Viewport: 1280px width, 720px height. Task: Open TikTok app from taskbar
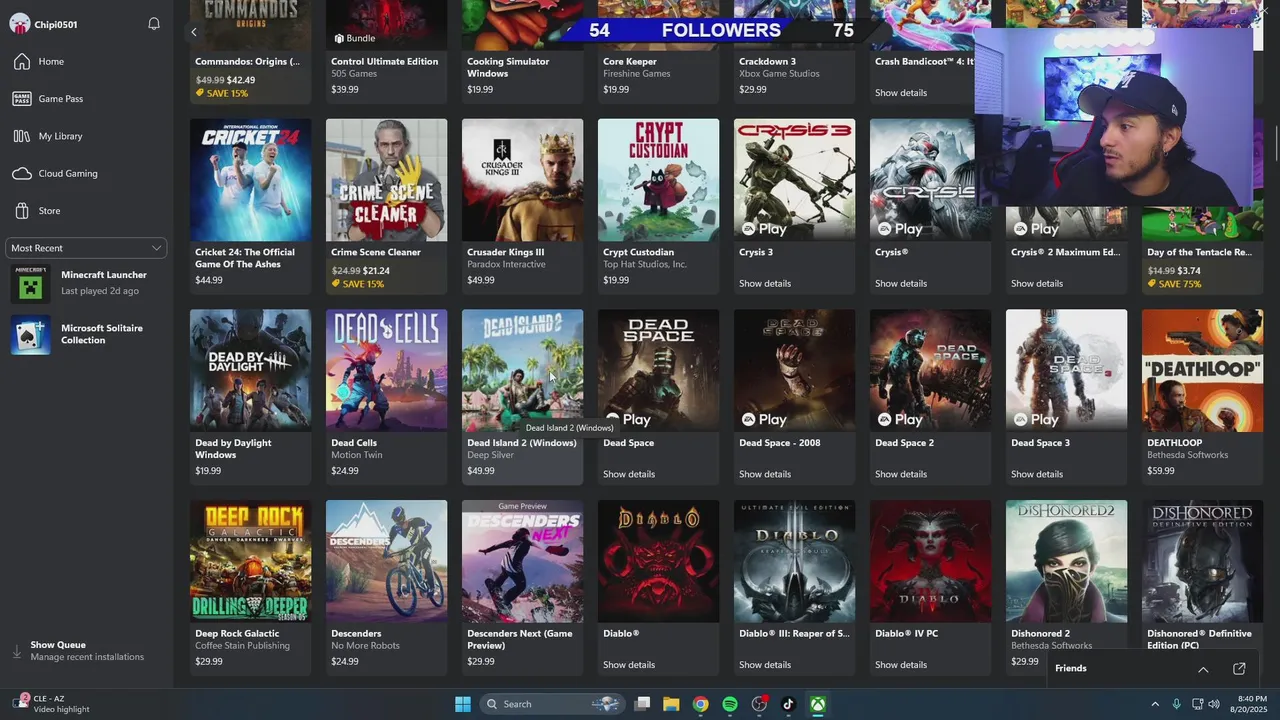tap(788, 704)
